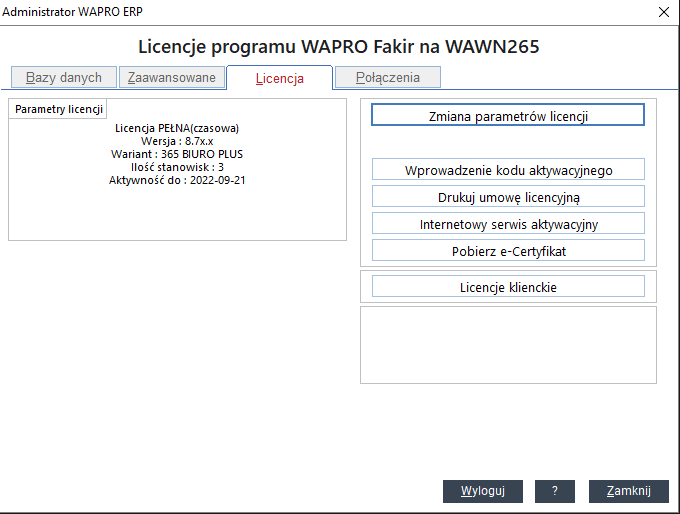The height and width of the screenshot is (514, 680).
Task: Open the Zaawansowane tab
Action: click(x=172, y=77)
